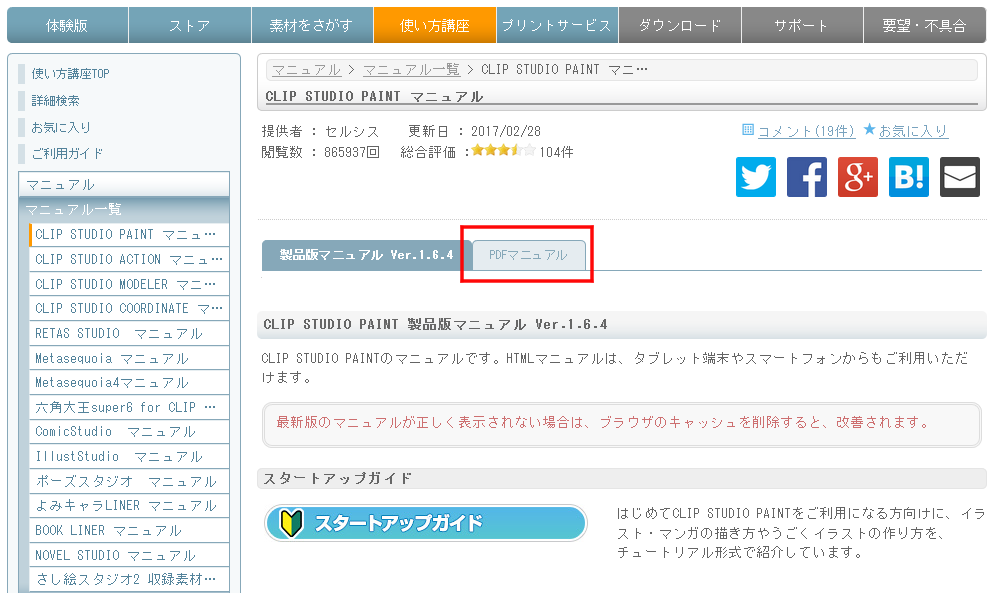1006x593 pixels.
Task: Open 要望・不具合 in the top menu
Action: (x=925, y=26)
